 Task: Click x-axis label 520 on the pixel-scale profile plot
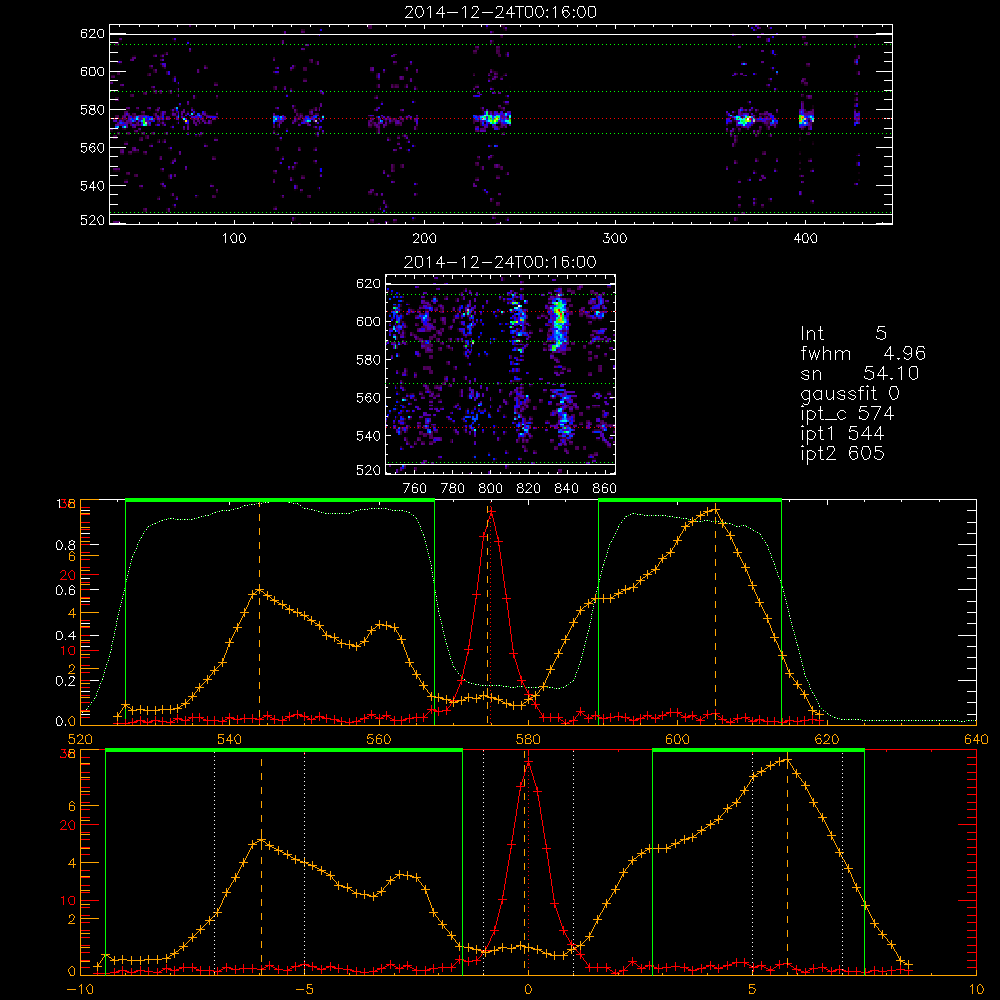click(x=80, y=739)
